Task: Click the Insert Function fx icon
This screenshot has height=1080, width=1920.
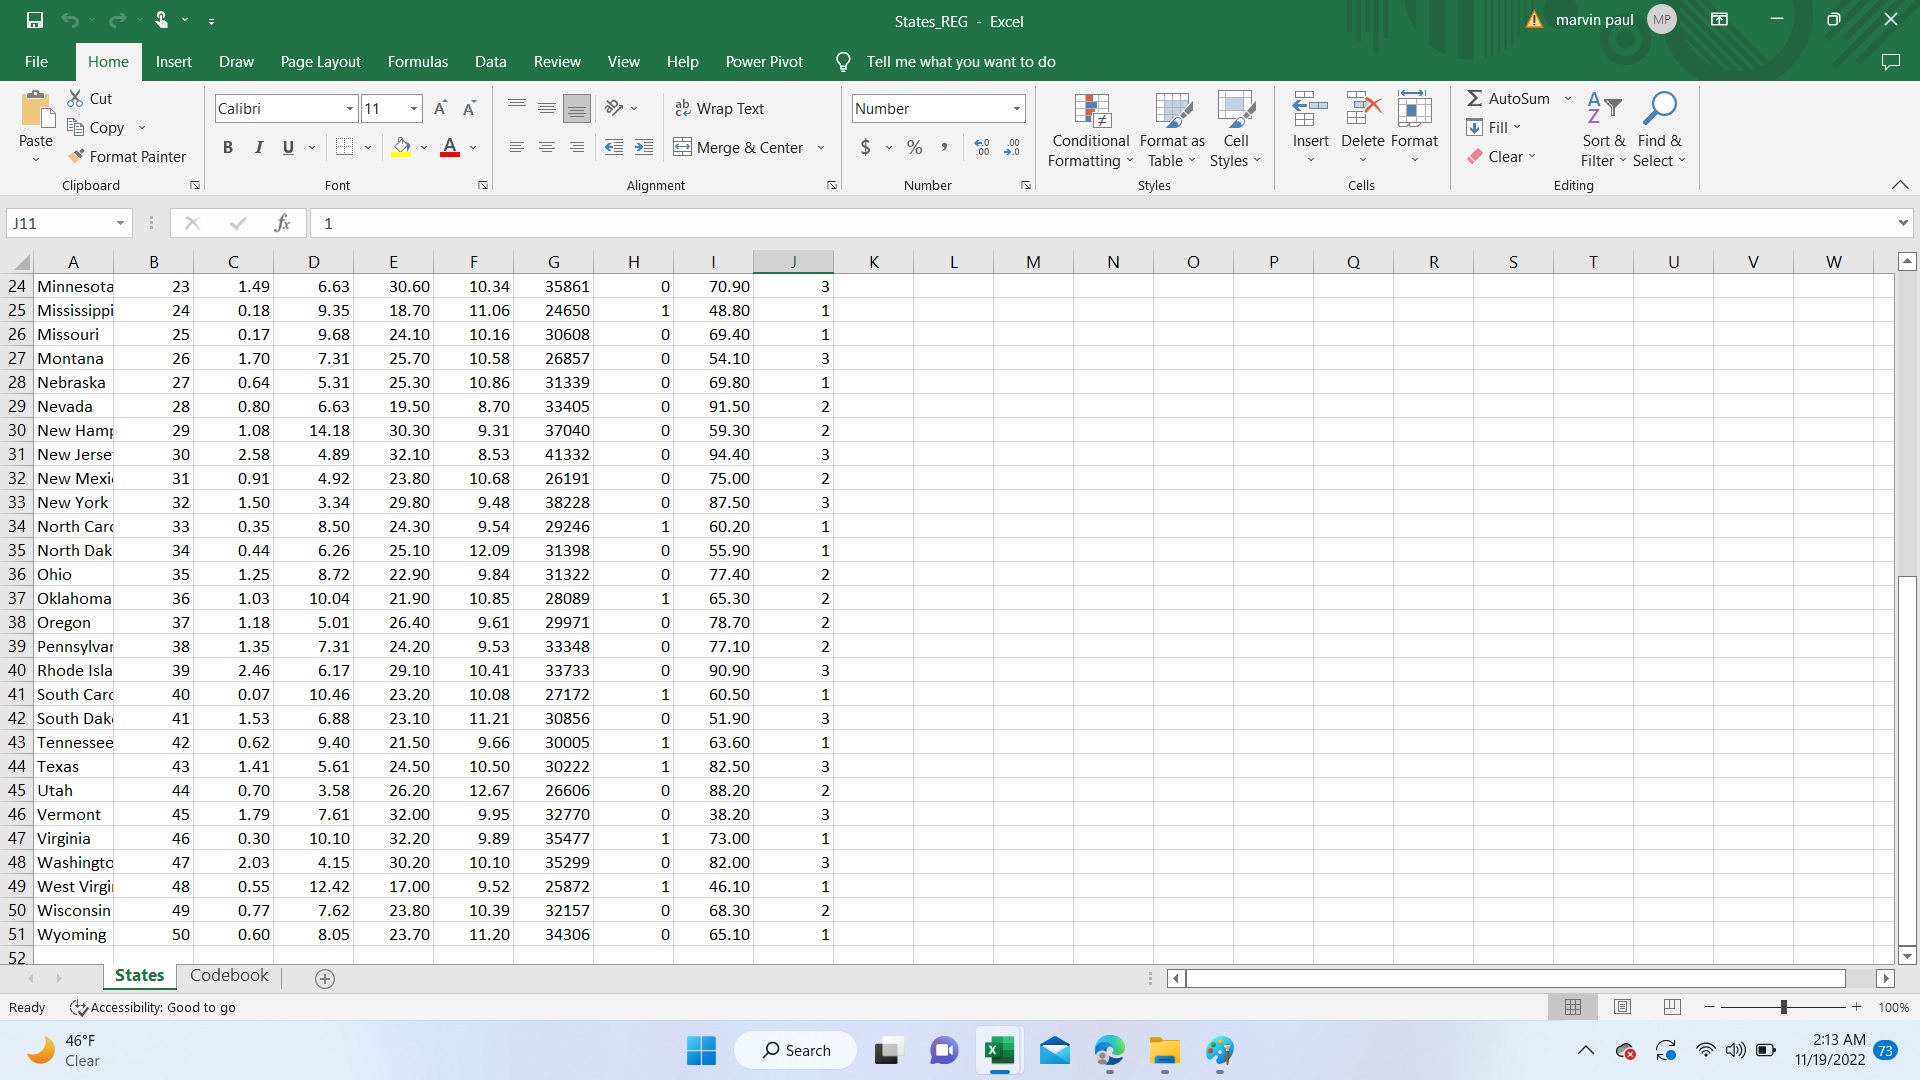Action: tap(282, 223)
